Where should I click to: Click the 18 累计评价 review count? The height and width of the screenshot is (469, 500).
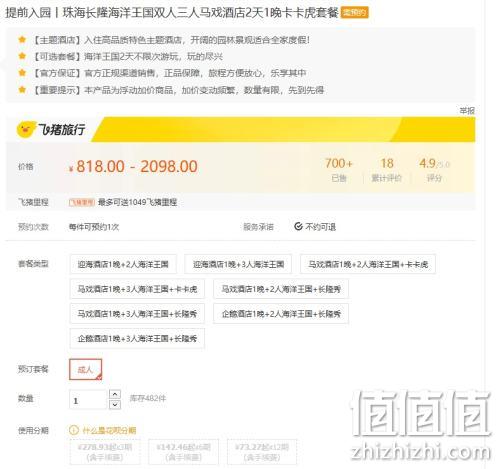[x=387, y=170]
